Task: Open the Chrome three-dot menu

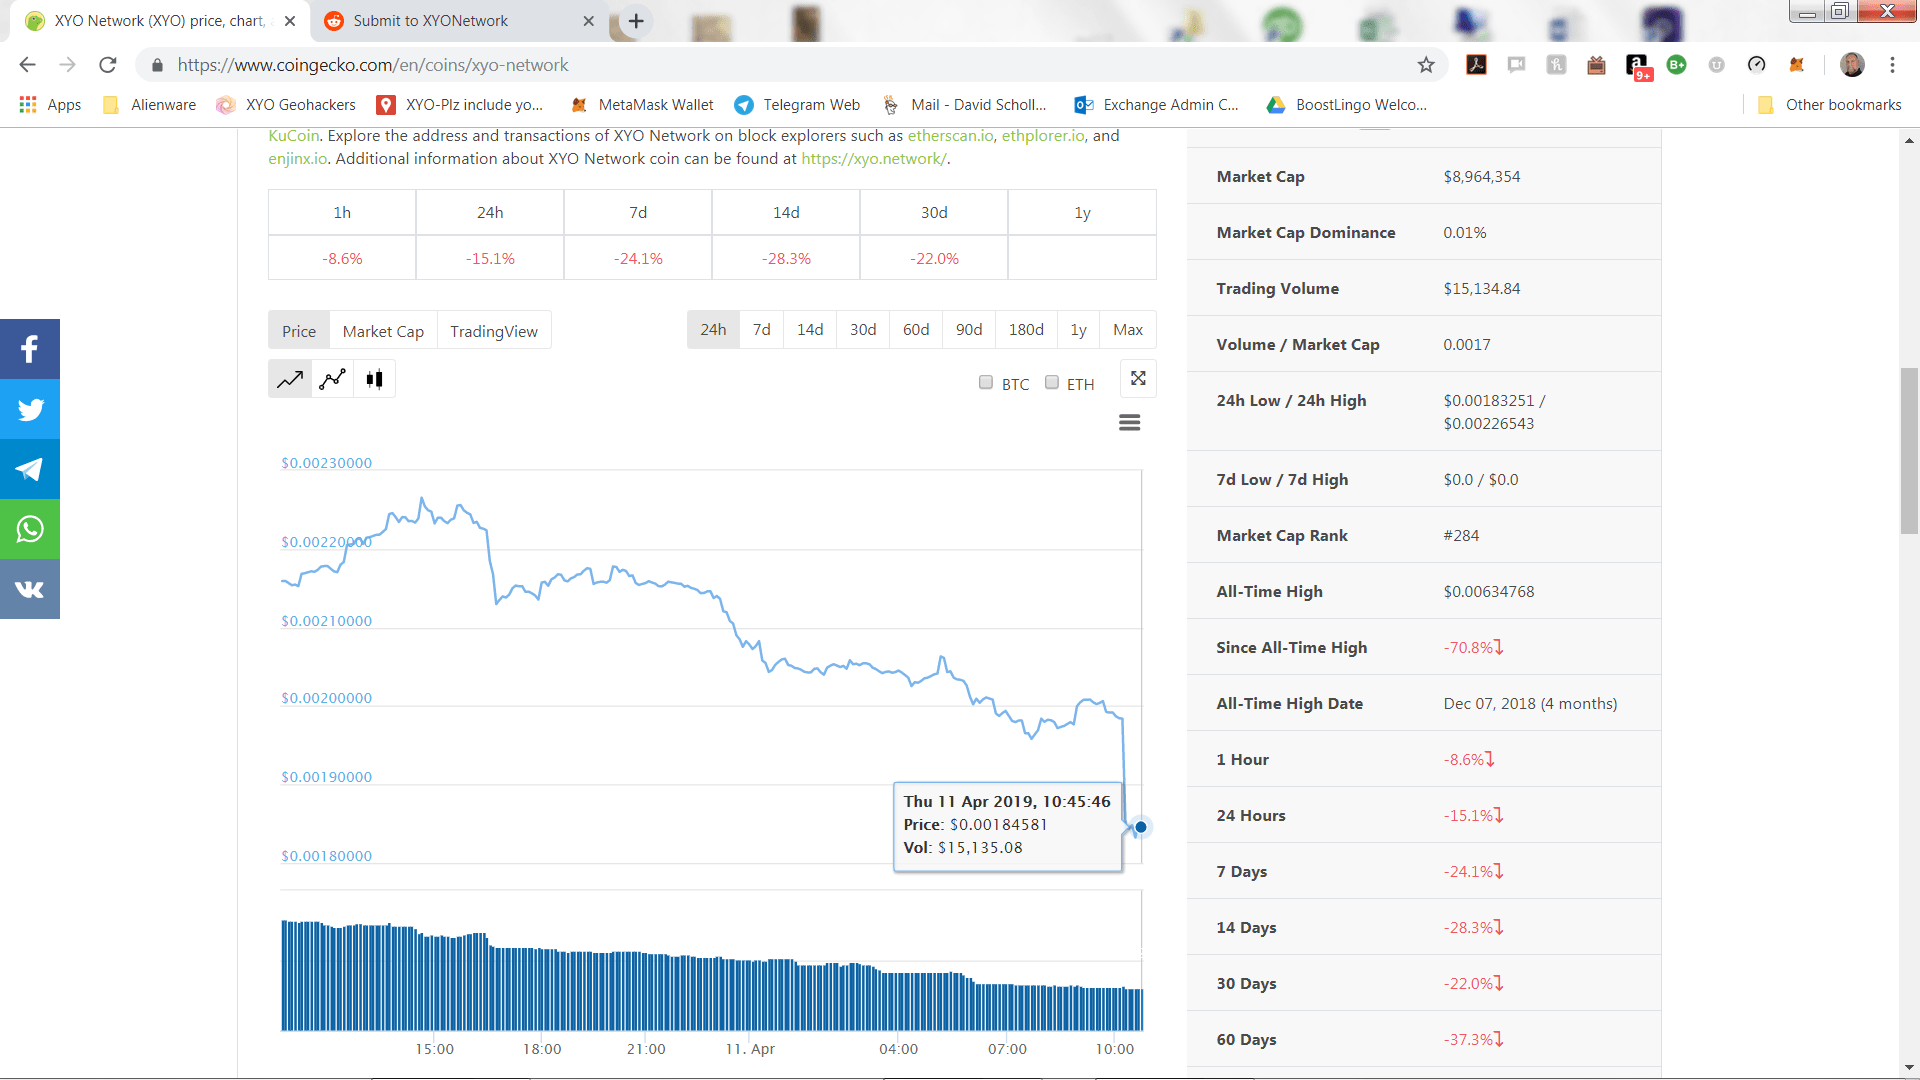Action: tap(1892, 65)
